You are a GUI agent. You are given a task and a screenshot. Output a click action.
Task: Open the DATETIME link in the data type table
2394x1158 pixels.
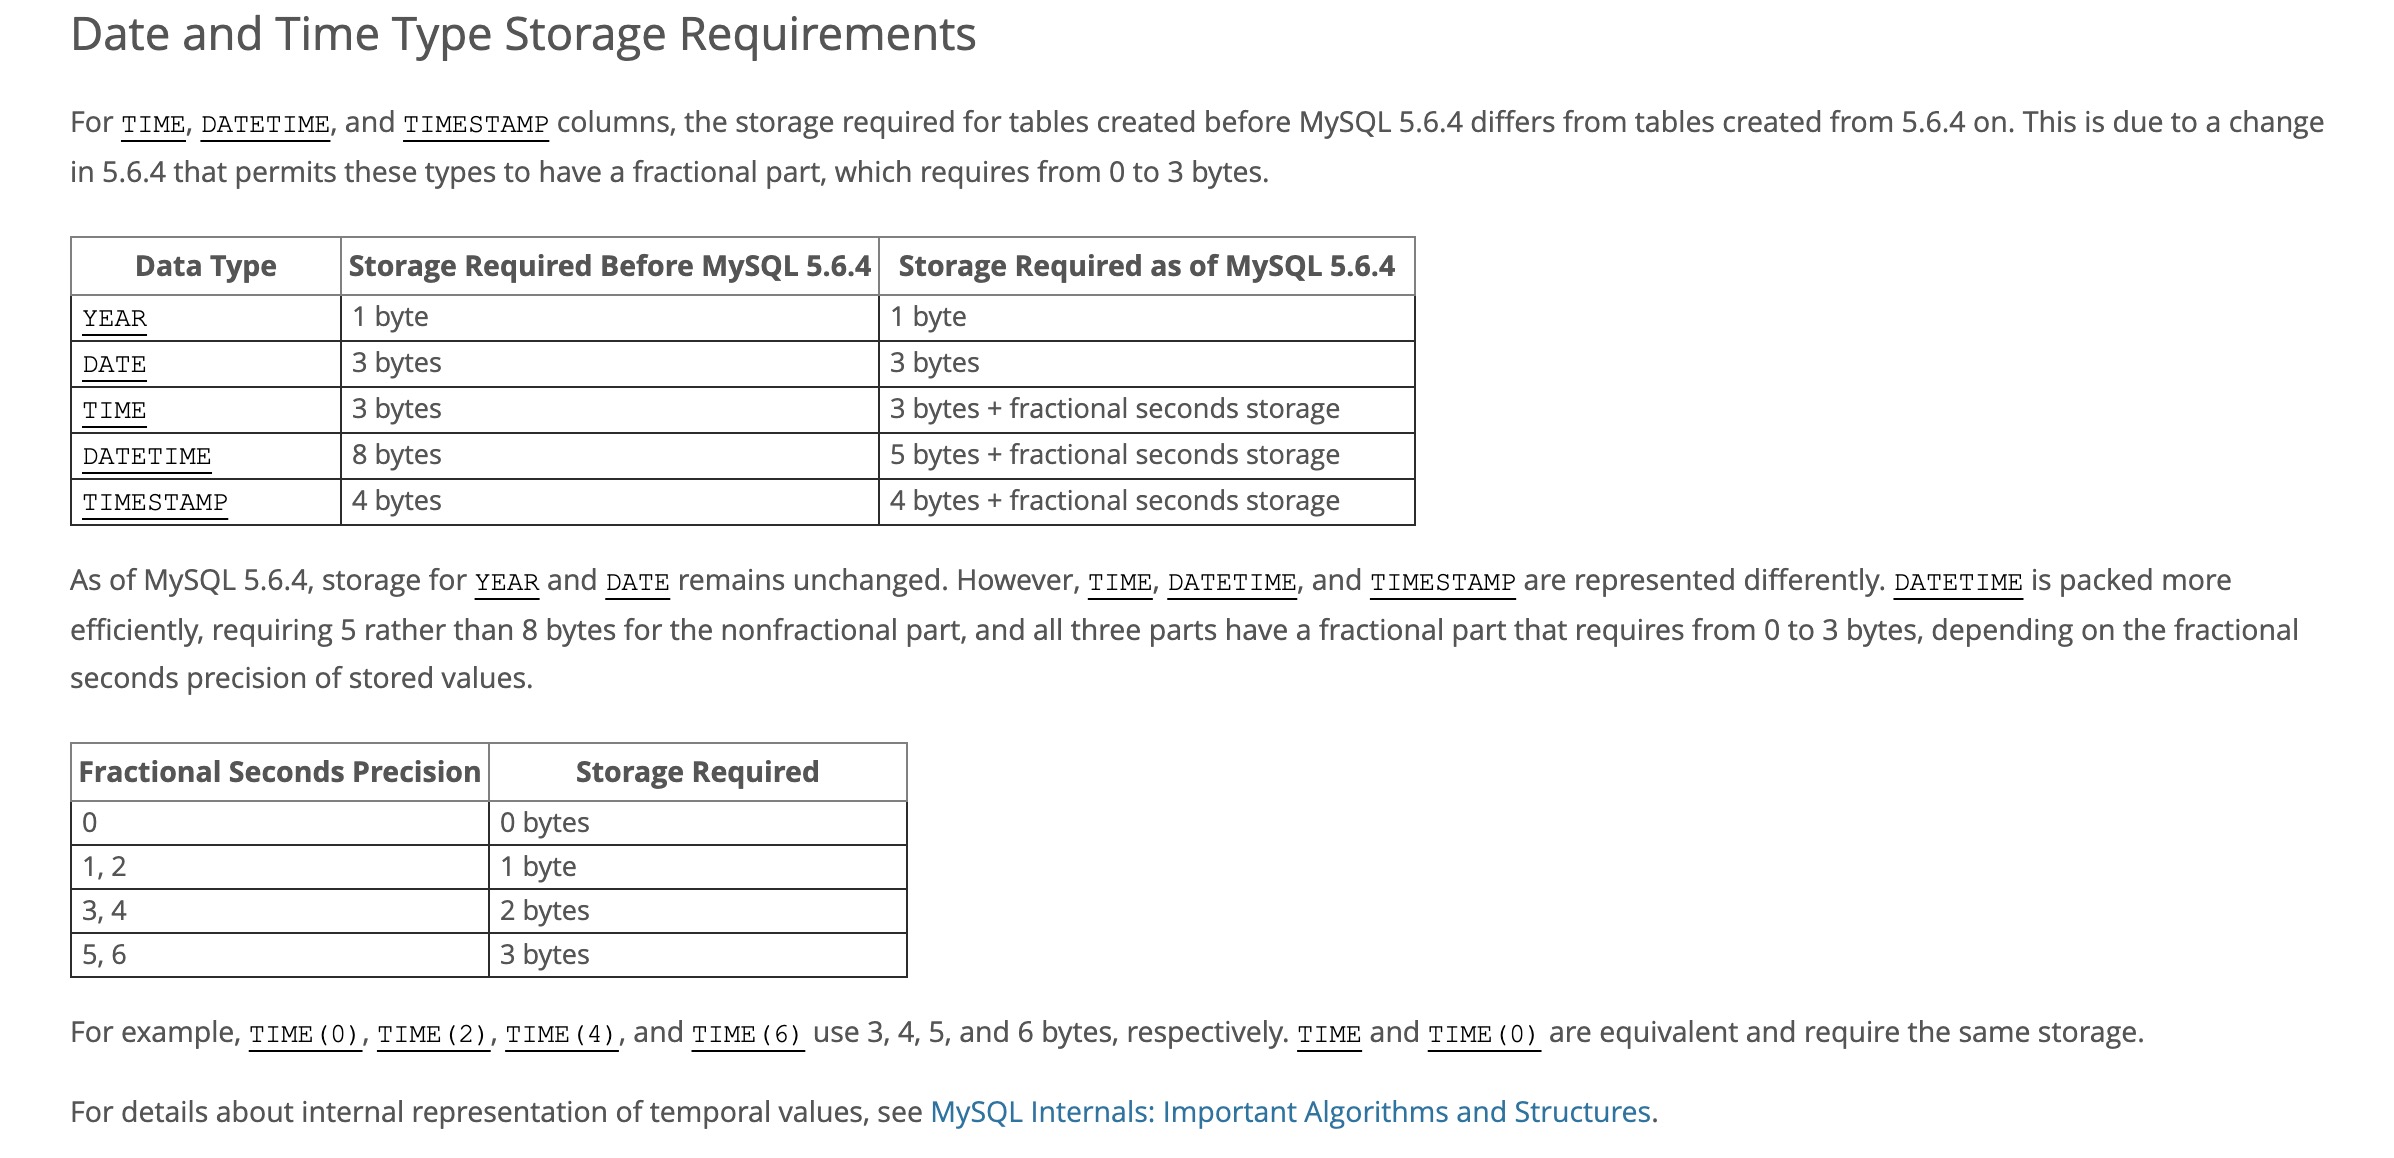point(147,456)
